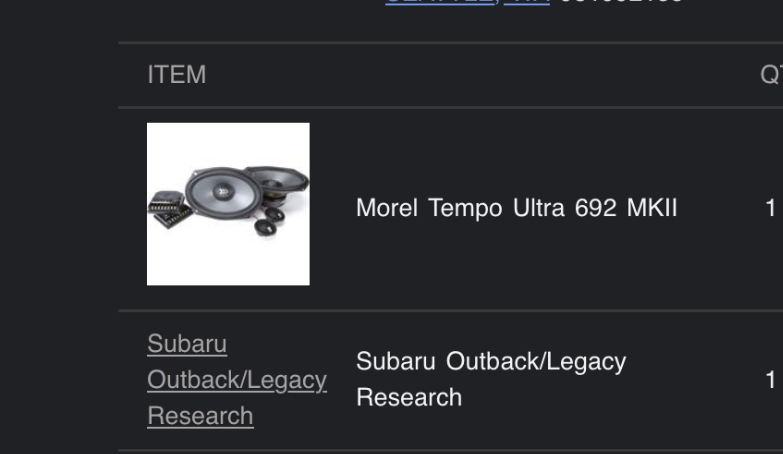
Task: Click the divider between Morel and Subaru rows
Action: pyautogui.click(x=450, y=311)
